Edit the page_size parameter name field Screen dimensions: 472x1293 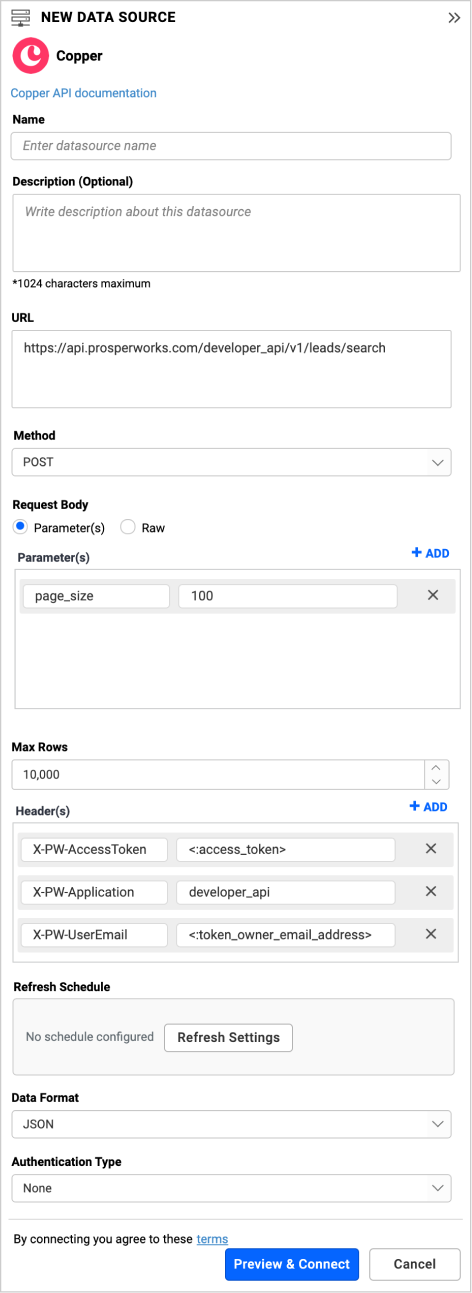96,596
